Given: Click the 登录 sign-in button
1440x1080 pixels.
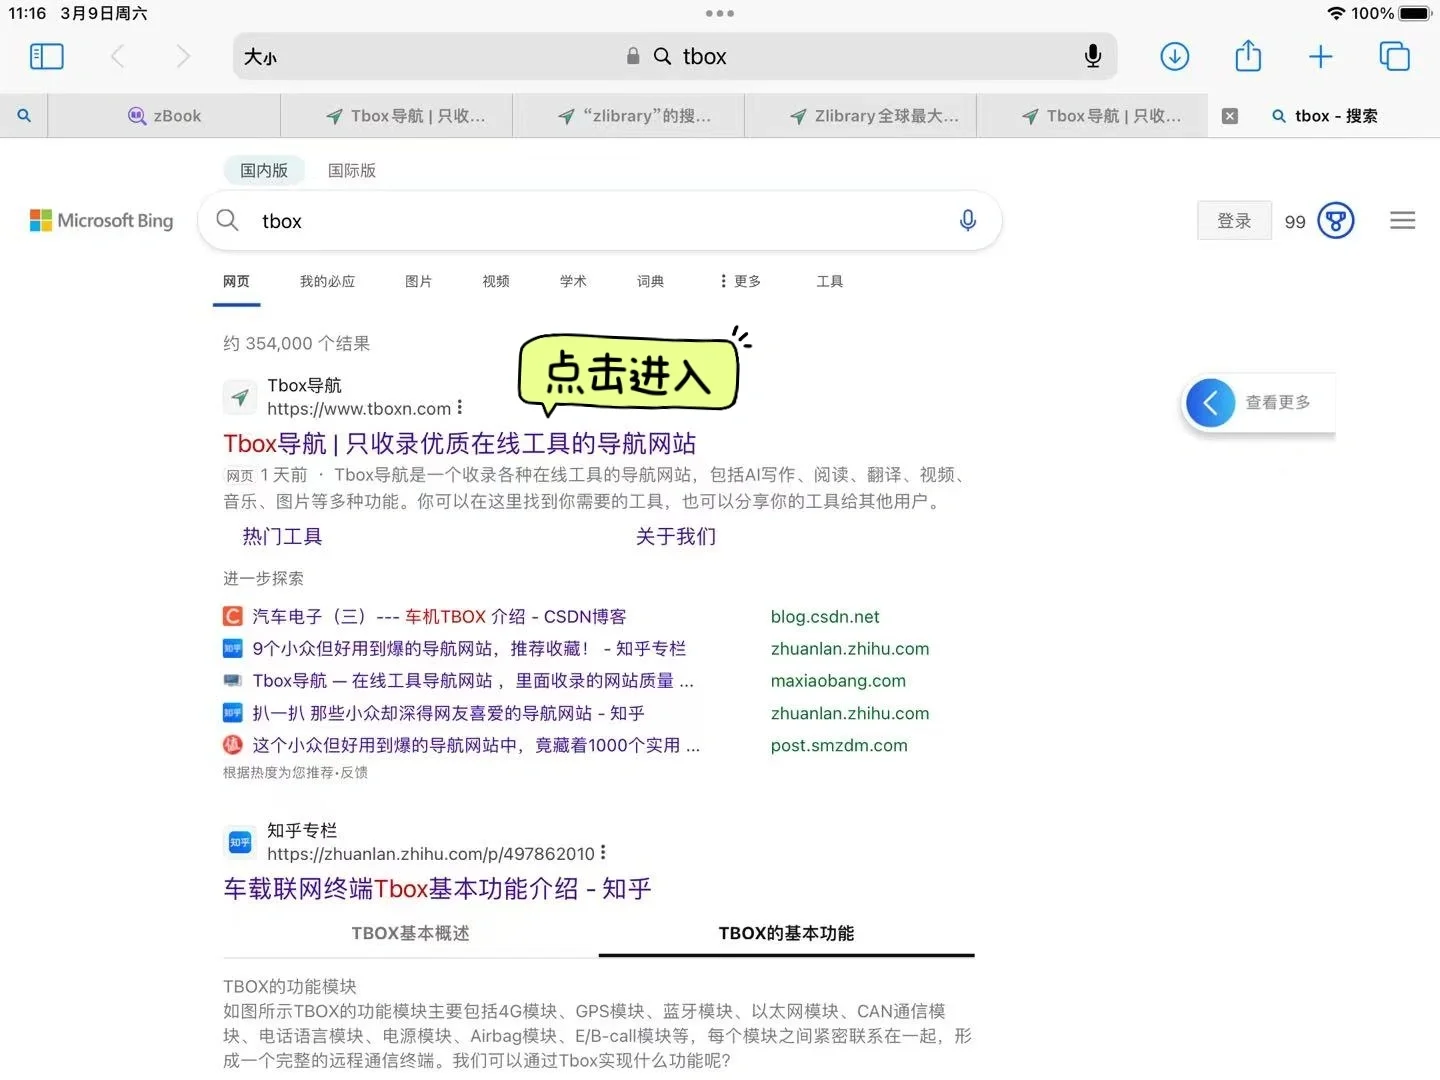Looking at the screenshot, I should coord(1234,220).
